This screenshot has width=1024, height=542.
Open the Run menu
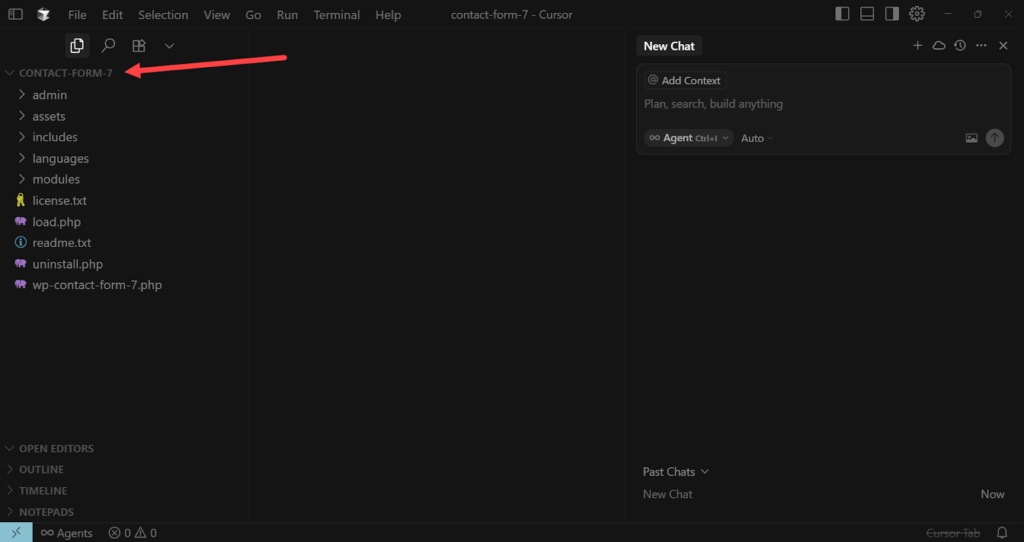(x=287, y=14)
